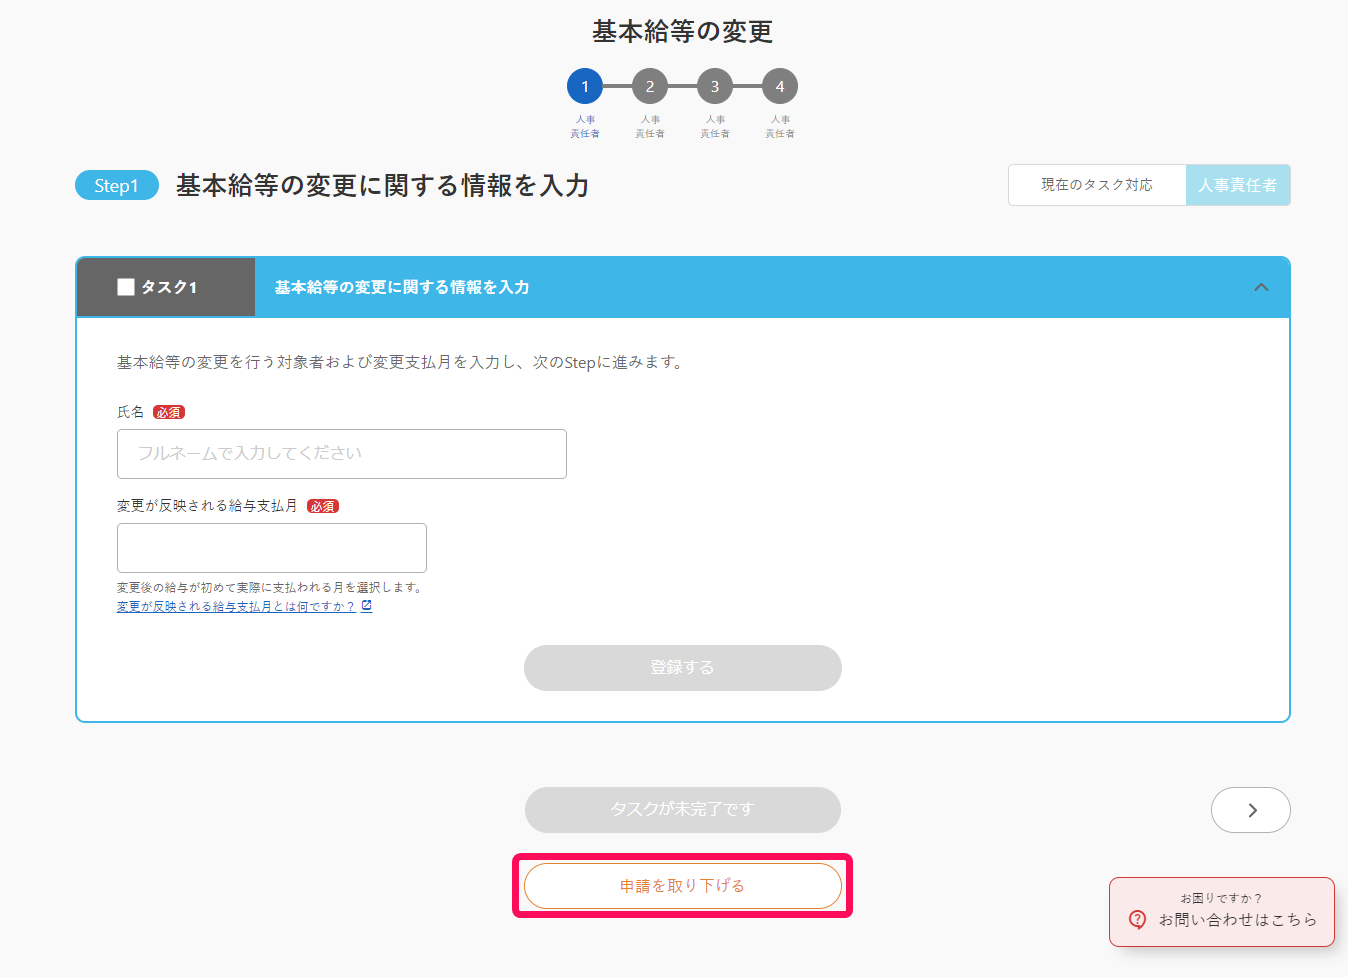Click step 2 circle in progress indicator
The width and height of the screenshot is (1348, 977).
pyautogui.click(x=650, y=86)
